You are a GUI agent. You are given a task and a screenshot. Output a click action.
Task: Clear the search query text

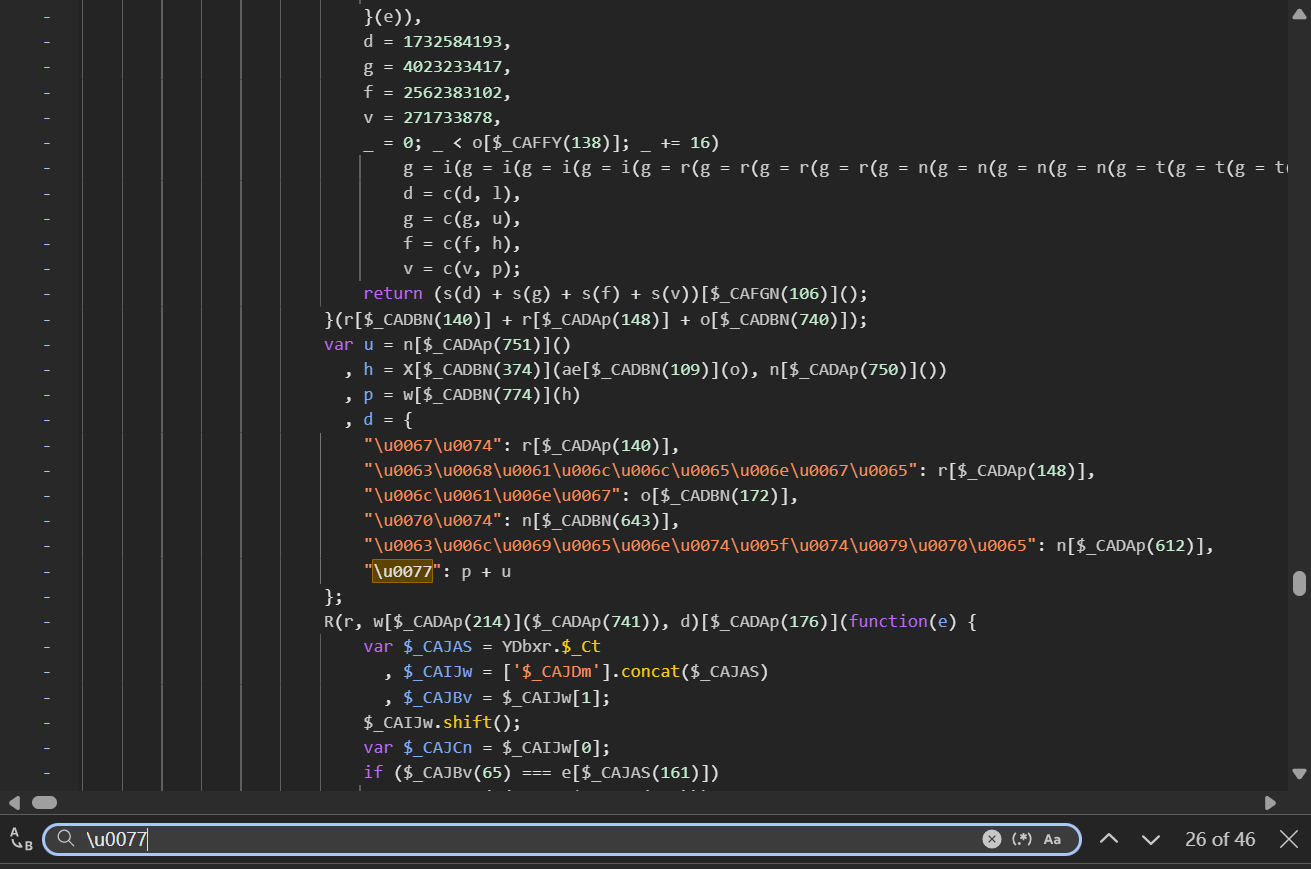click(991, 839)
